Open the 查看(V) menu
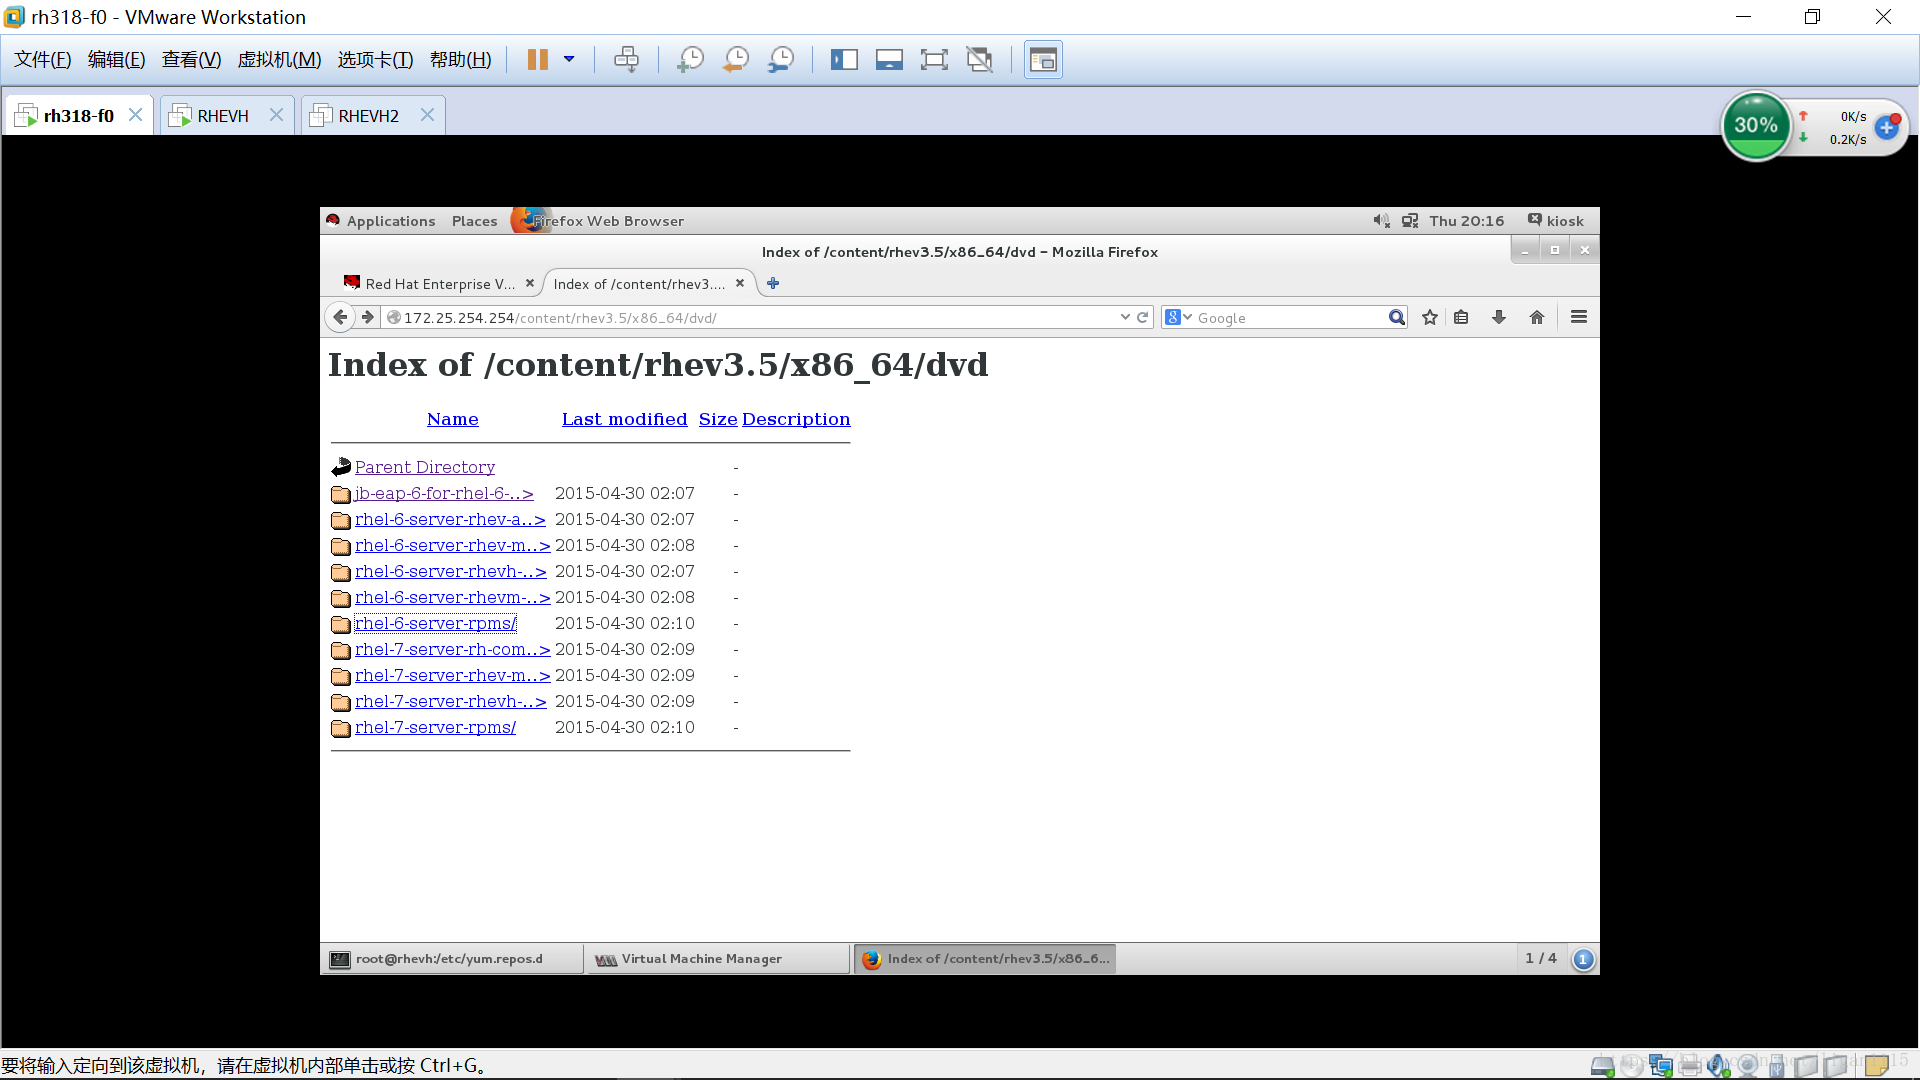The width and height of the screenshot is (1920, 1080). 191,60
